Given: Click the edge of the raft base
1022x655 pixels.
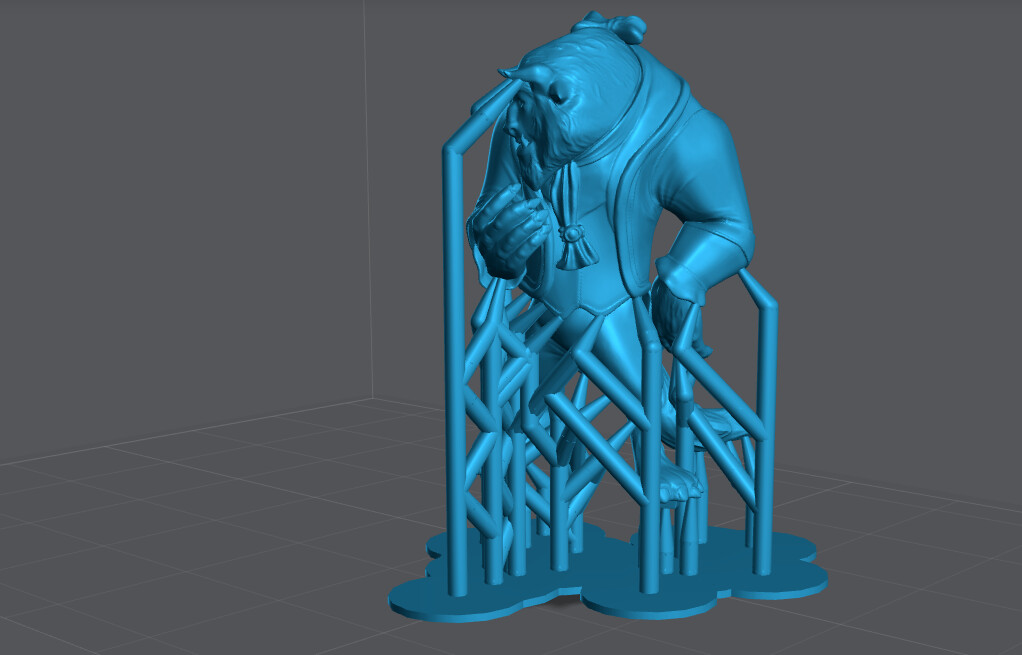Looking at the screenshot, I should 420,610.
